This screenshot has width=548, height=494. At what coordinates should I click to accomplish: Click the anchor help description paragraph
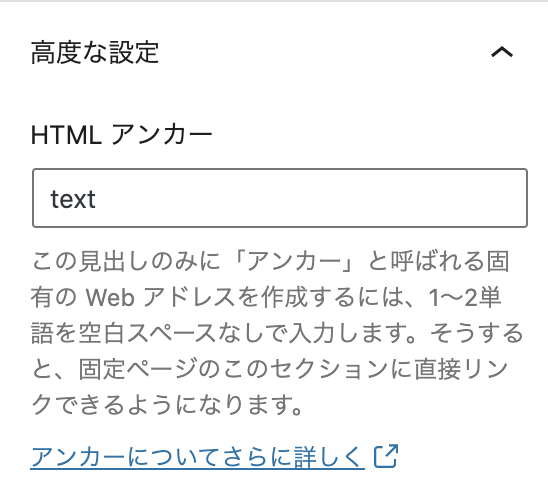276,333
